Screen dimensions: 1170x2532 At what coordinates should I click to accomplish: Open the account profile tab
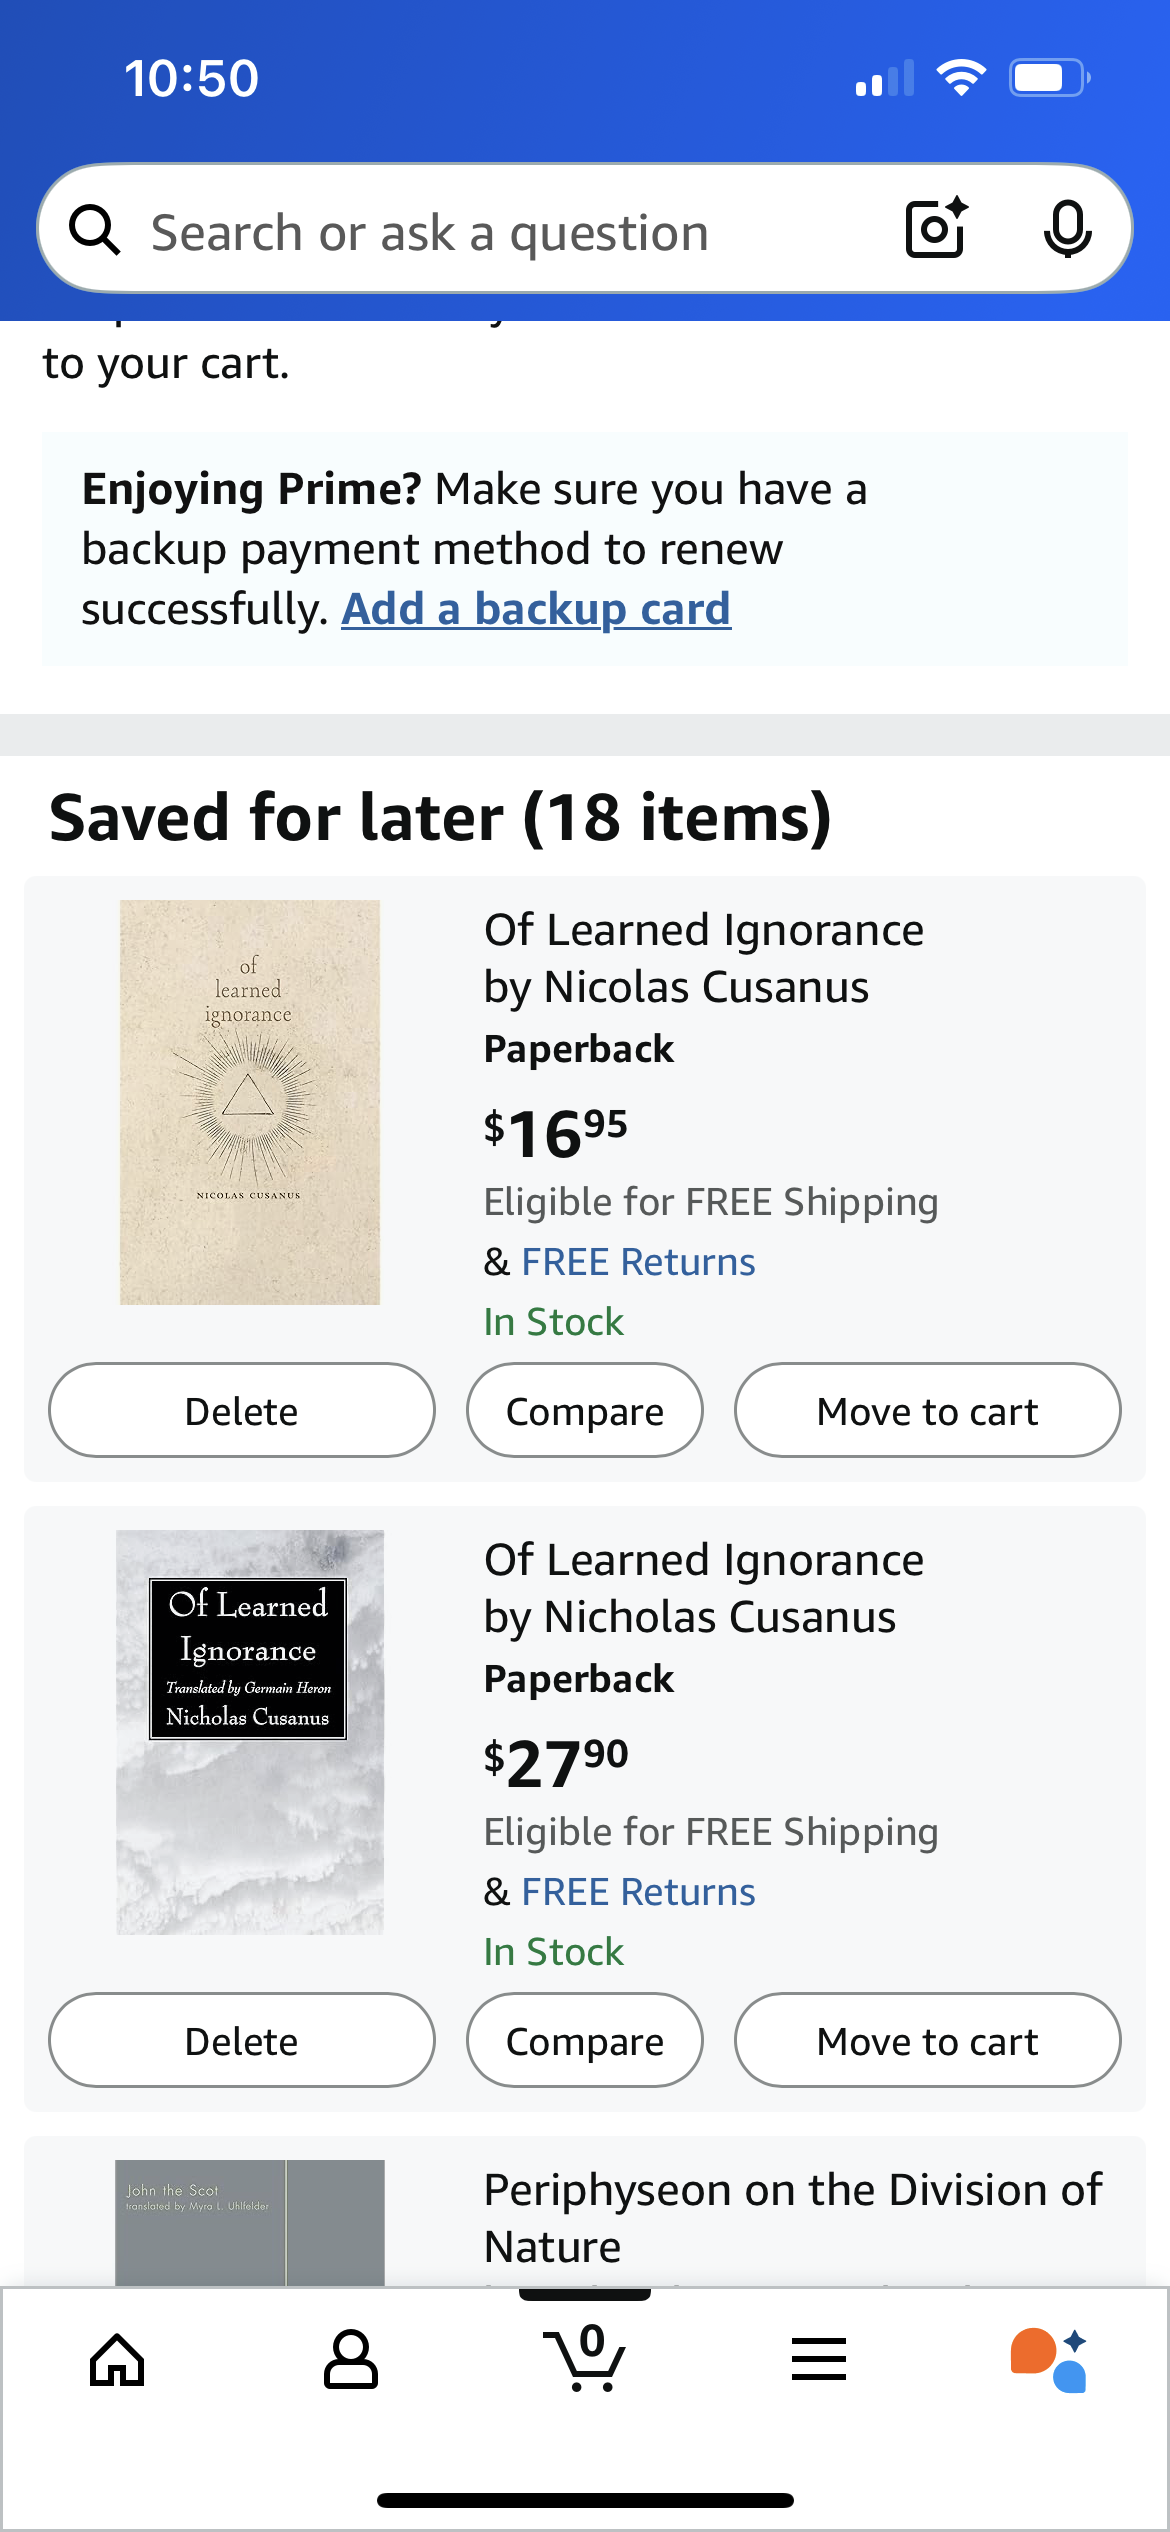(x=351, y=2360)
